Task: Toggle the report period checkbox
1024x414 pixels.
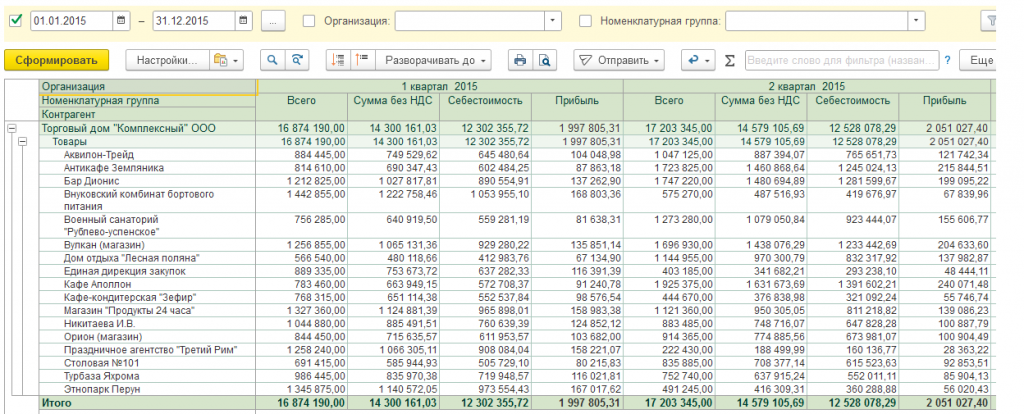Action: (15, 20)
